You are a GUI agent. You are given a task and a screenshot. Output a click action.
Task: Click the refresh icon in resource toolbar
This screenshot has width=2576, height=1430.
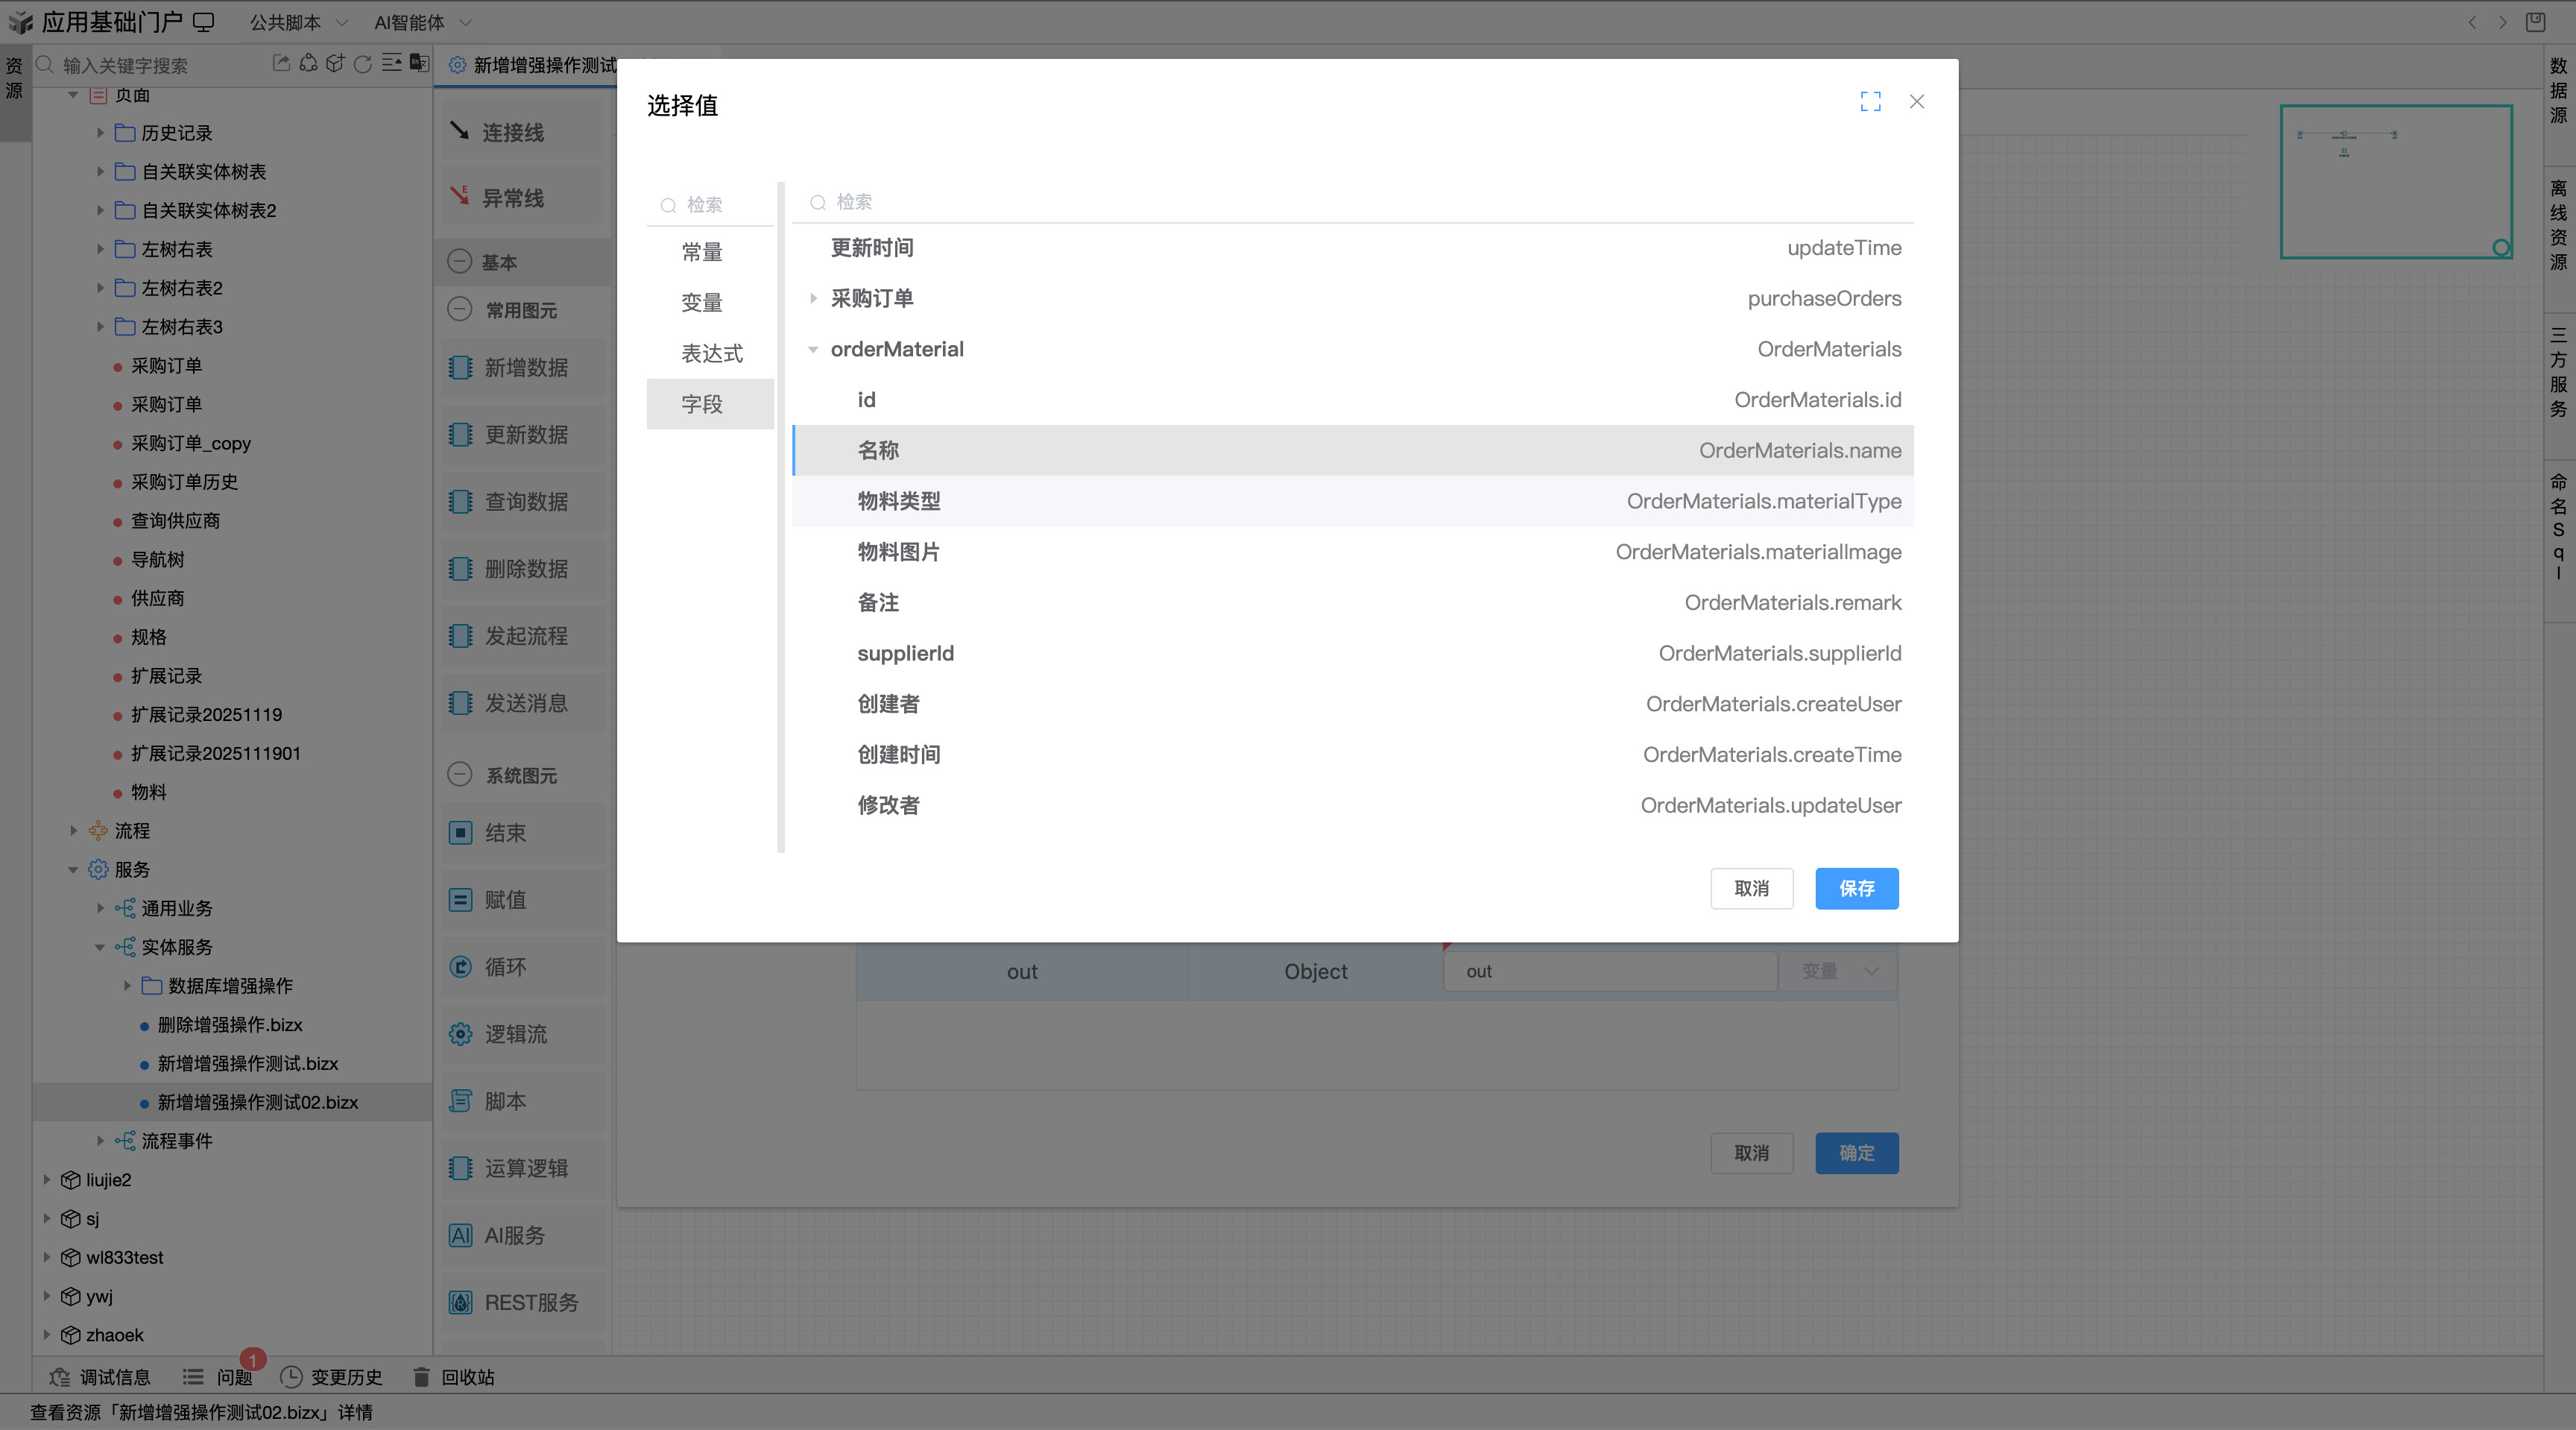tap(362, 63)
